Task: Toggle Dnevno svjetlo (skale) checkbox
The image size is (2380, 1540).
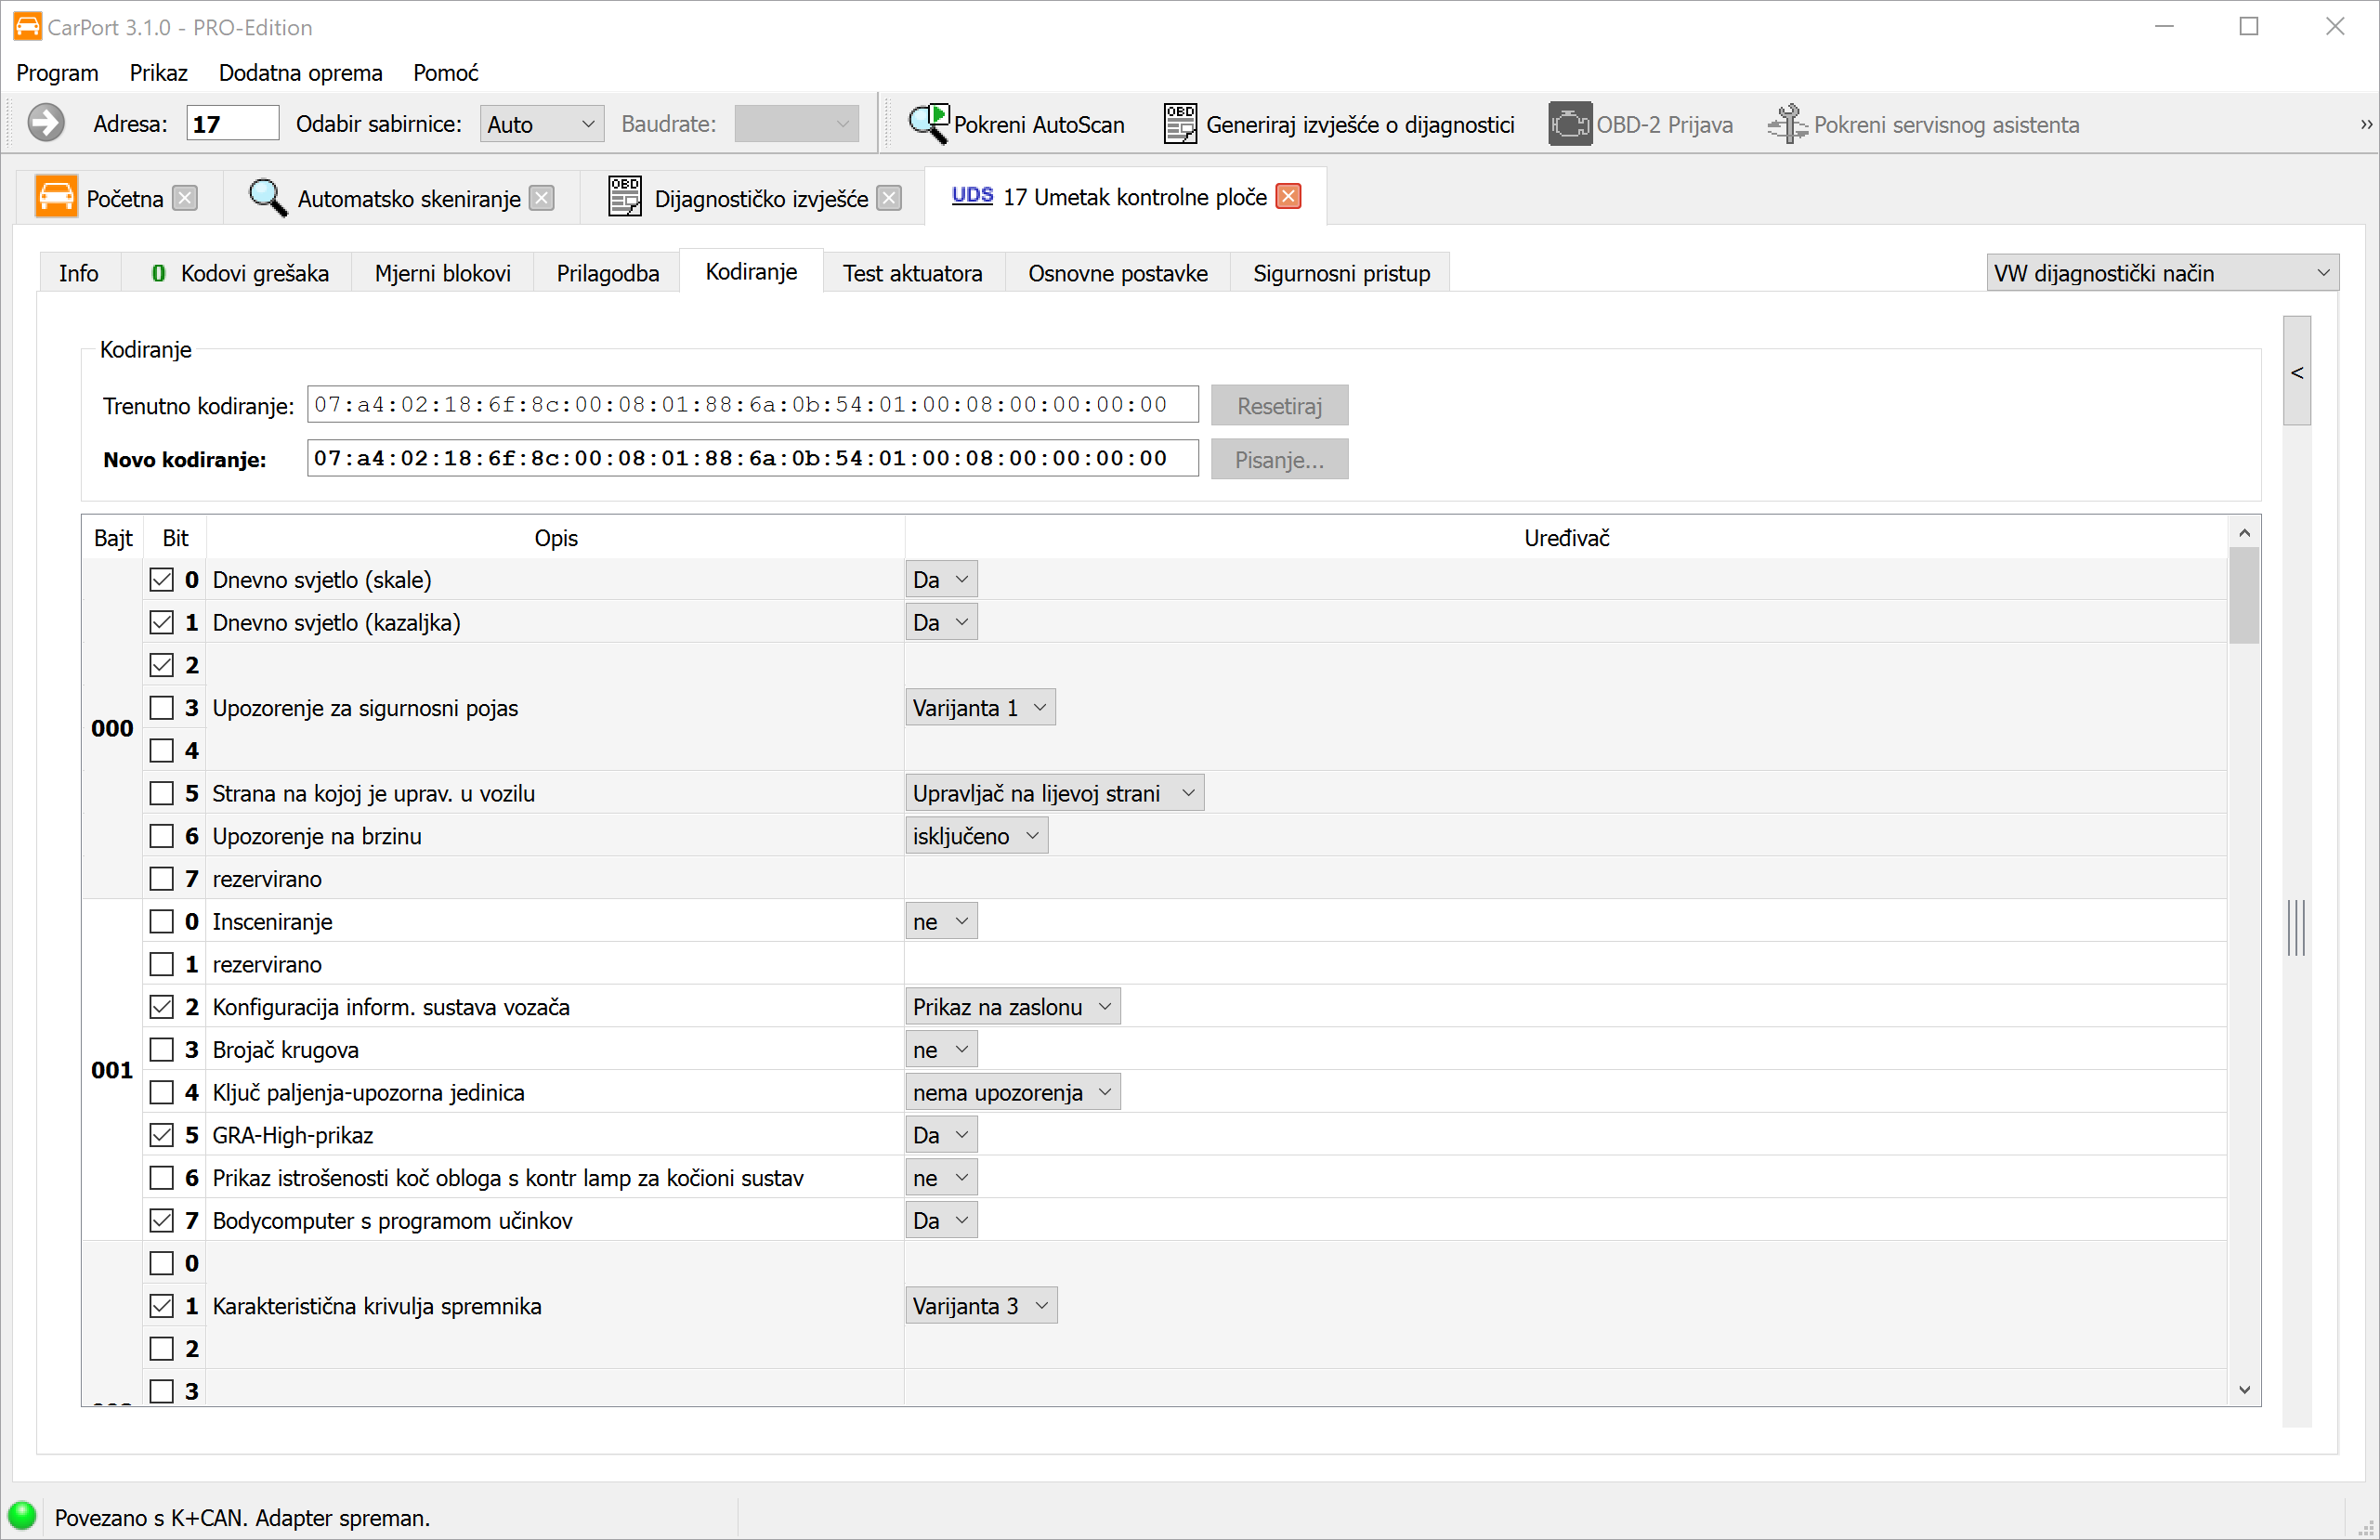Action: (x=161, y=580)
